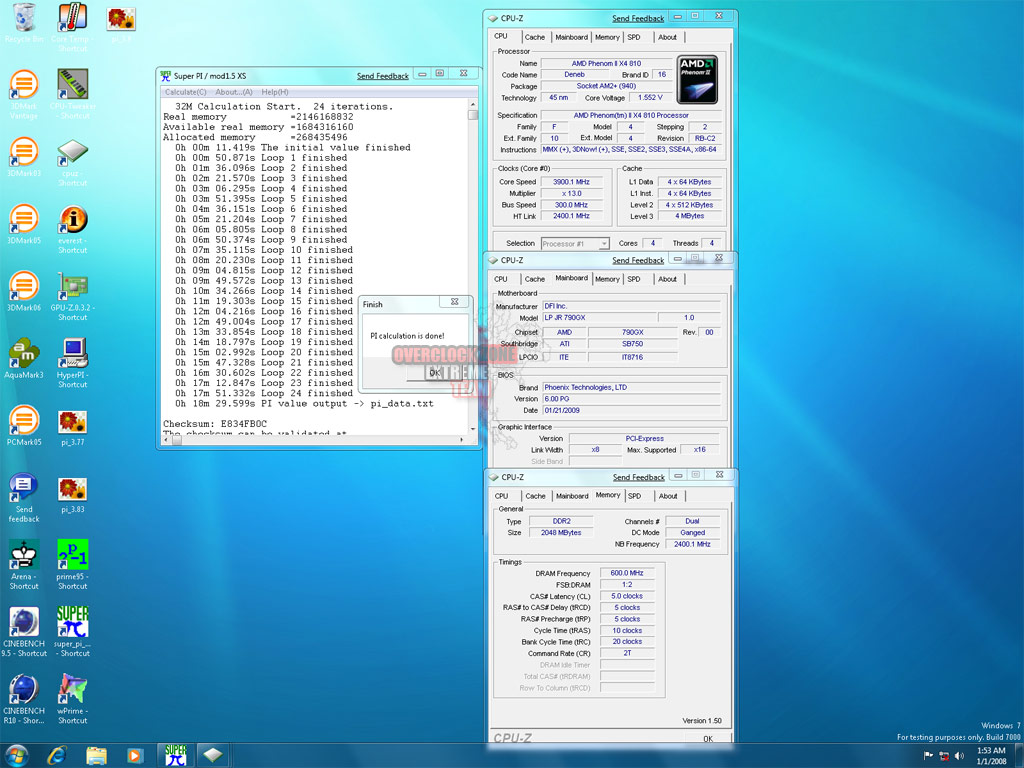Open Send feedback desktop icon
Viewport: 1024px width, 768px height.
point(24,498)
